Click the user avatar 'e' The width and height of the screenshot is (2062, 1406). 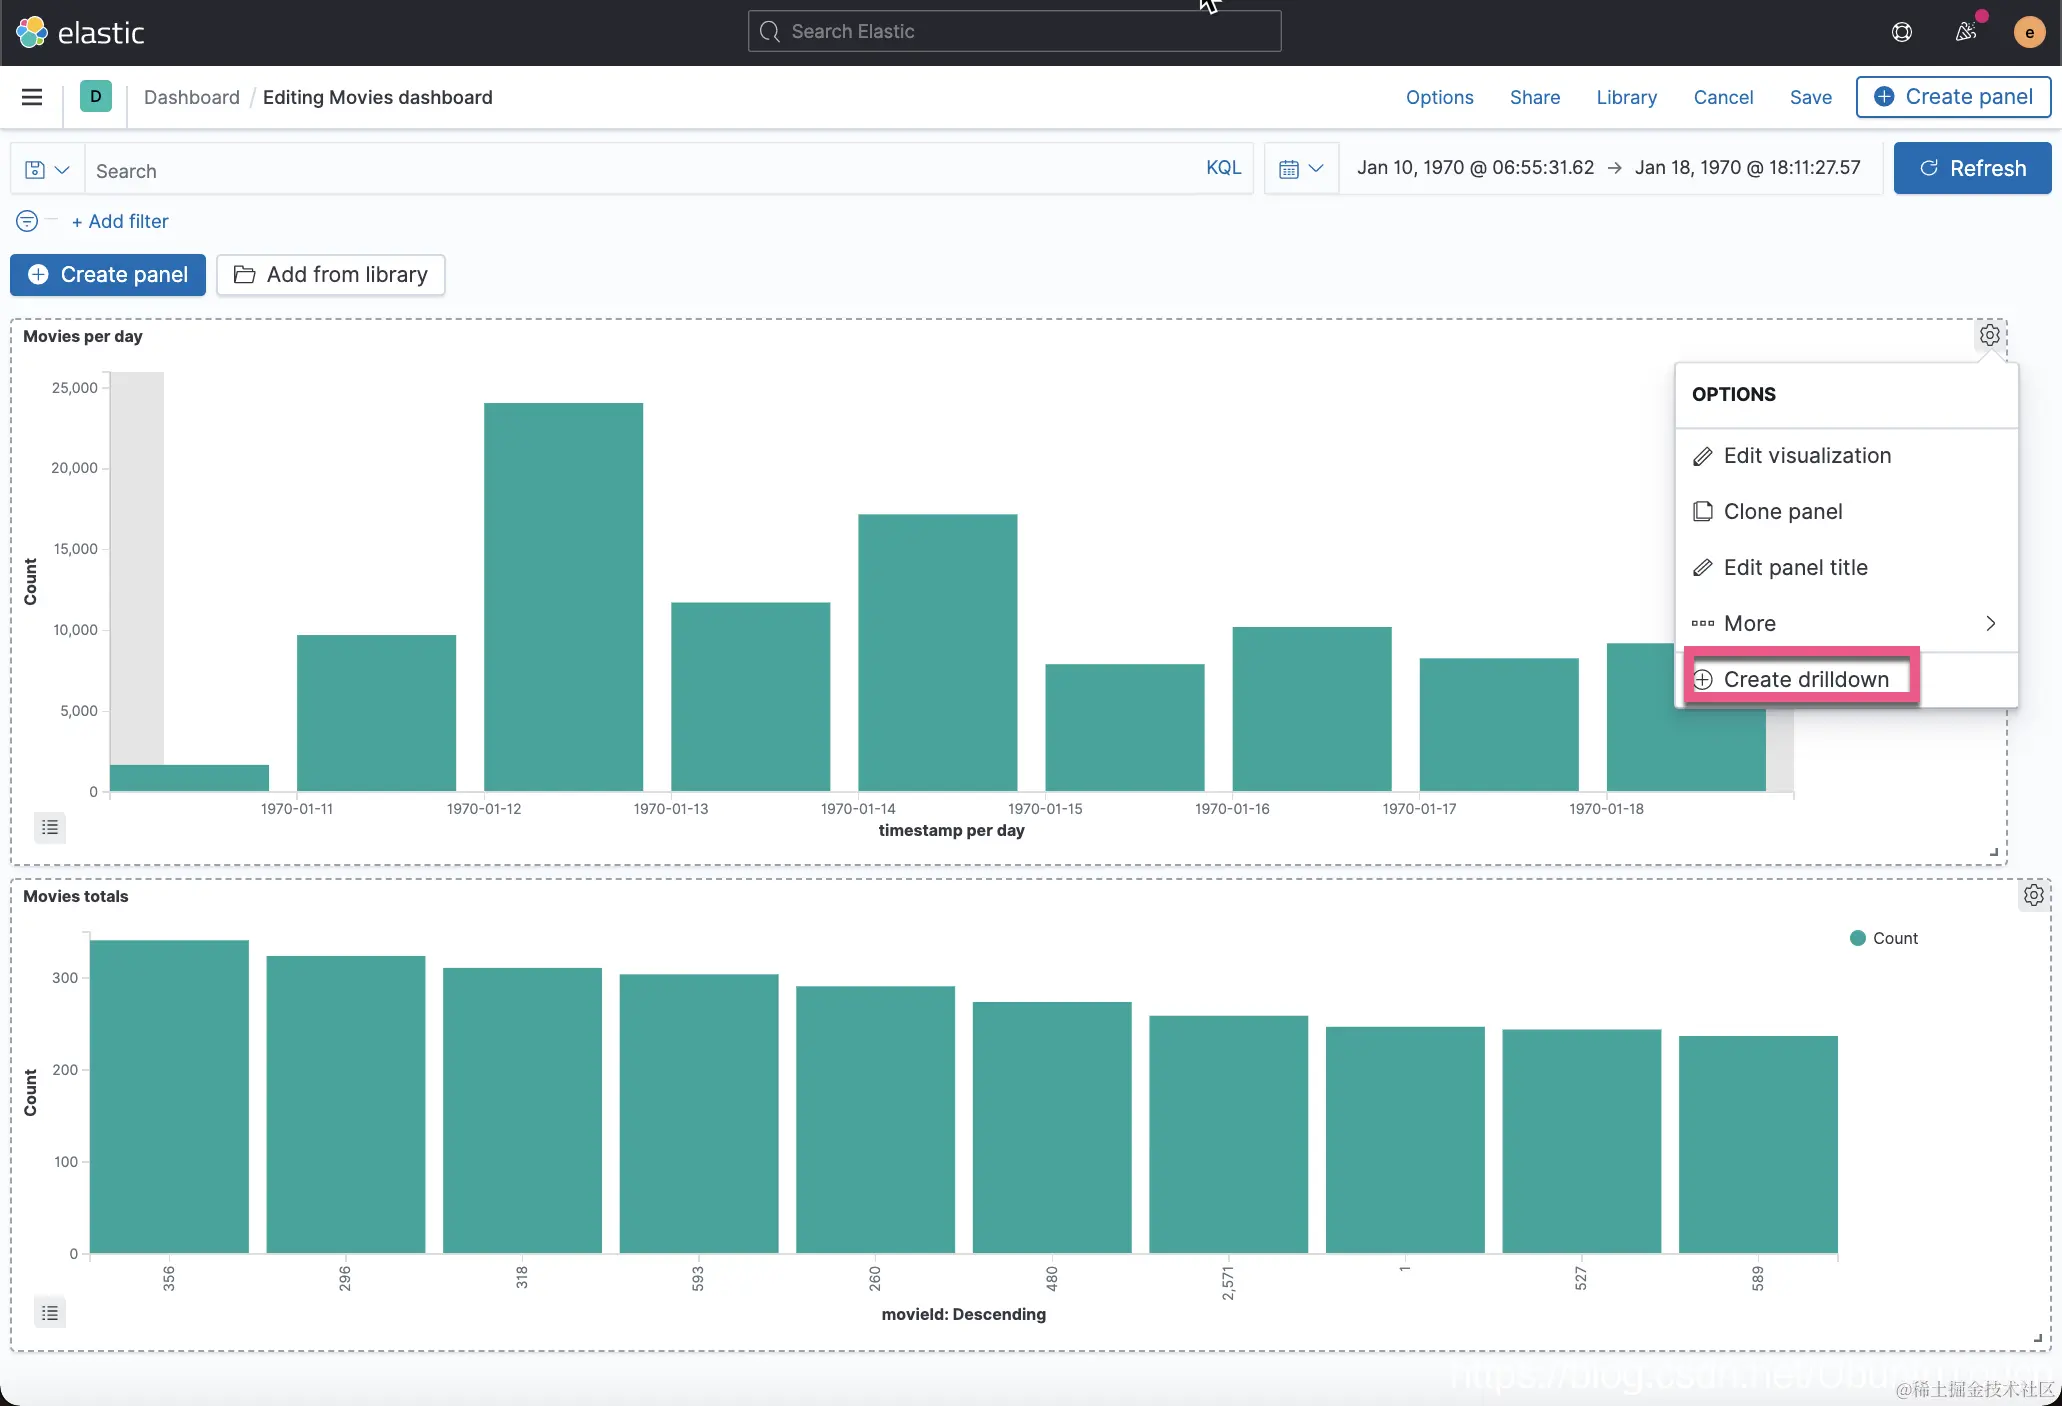[2028, 32]
